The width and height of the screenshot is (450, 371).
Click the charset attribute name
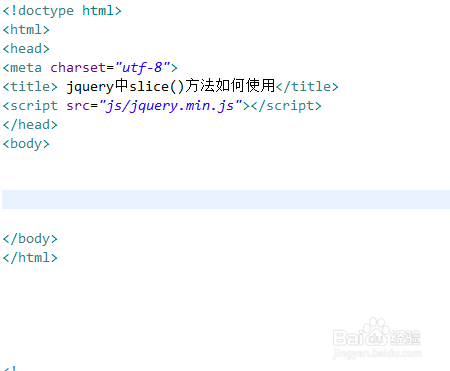(x=78, y=68)
